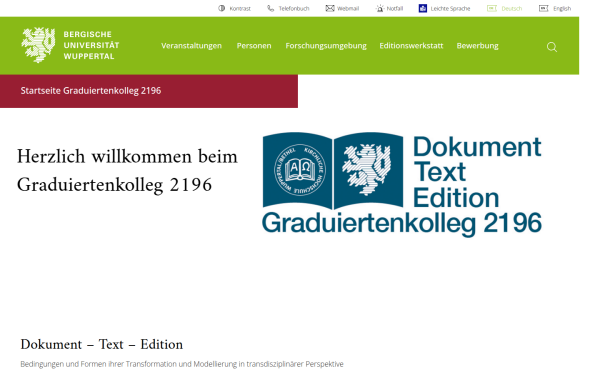
Task: Open the Telefonbuch phone icon
Action: (271, 8)
